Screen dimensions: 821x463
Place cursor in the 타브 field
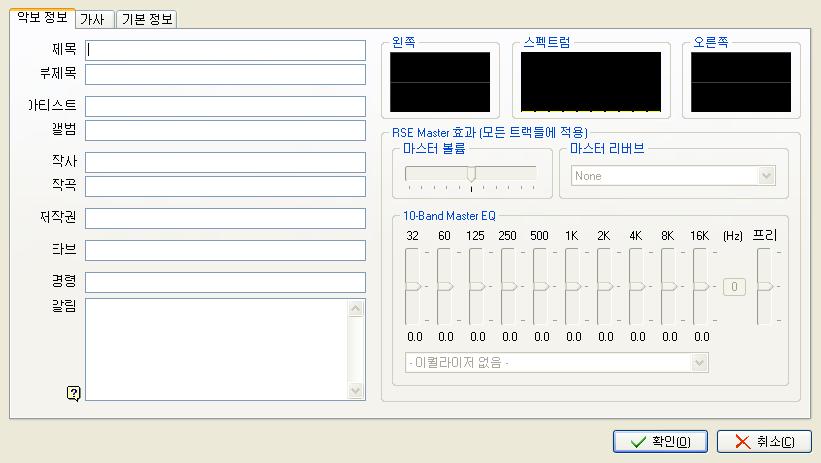pos(225,250)
